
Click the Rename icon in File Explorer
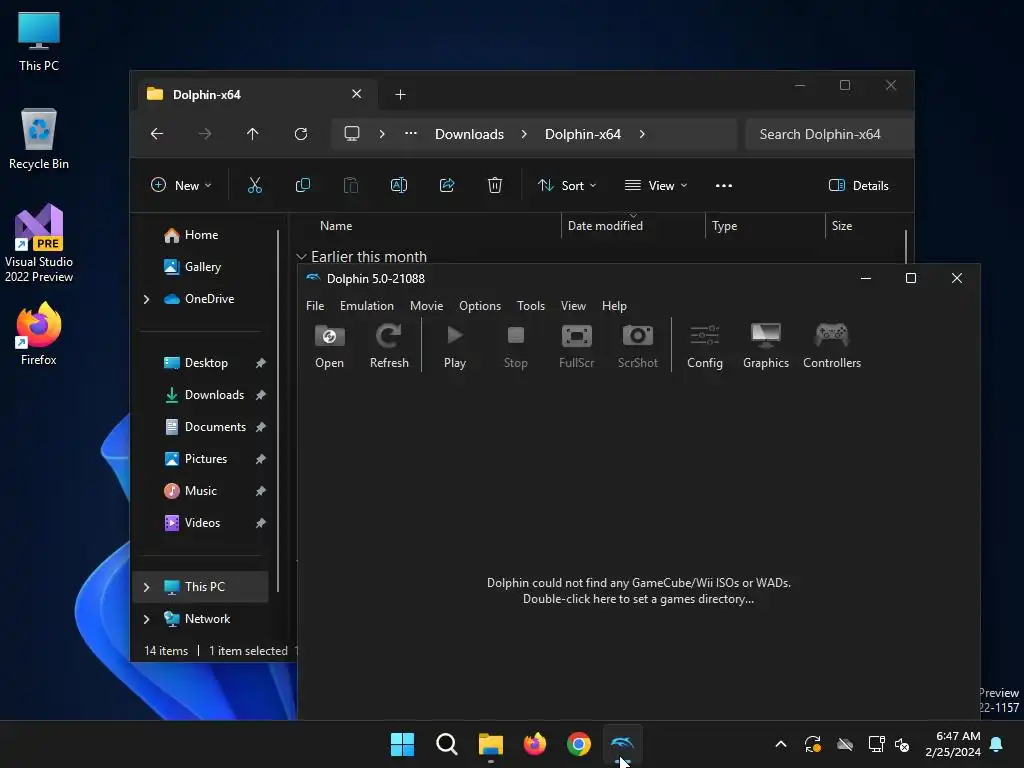tap(398, 185)
